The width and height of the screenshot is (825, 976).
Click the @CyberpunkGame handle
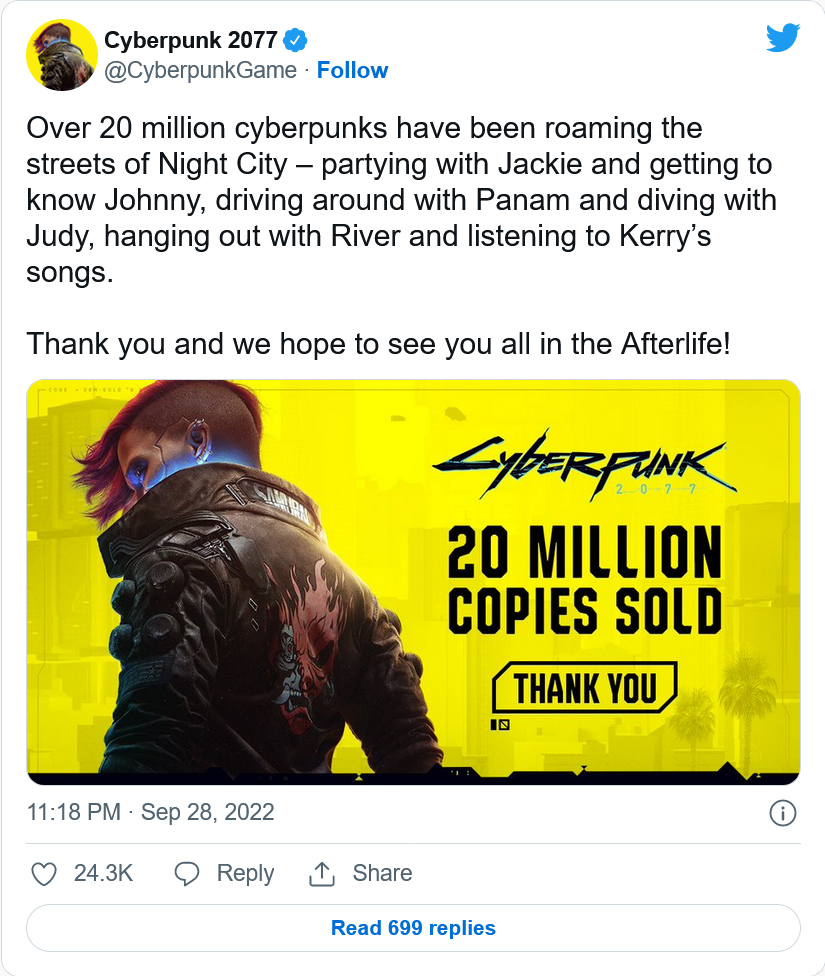point(200,70)
